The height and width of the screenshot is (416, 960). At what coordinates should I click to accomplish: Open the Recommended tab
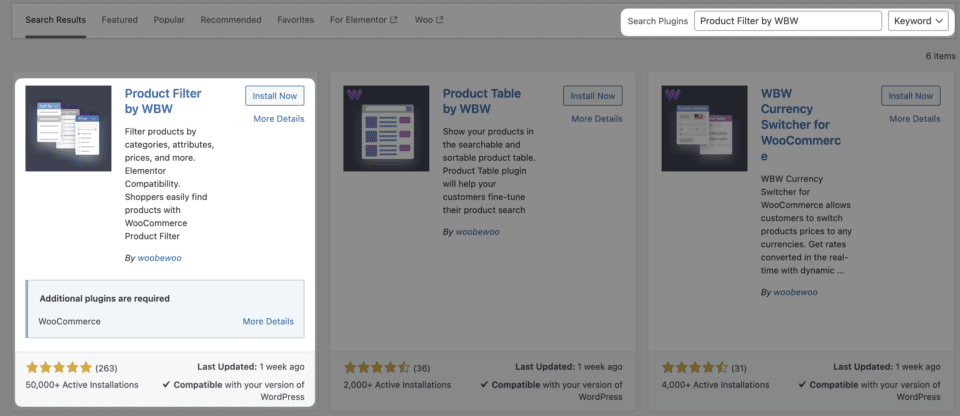229,20
